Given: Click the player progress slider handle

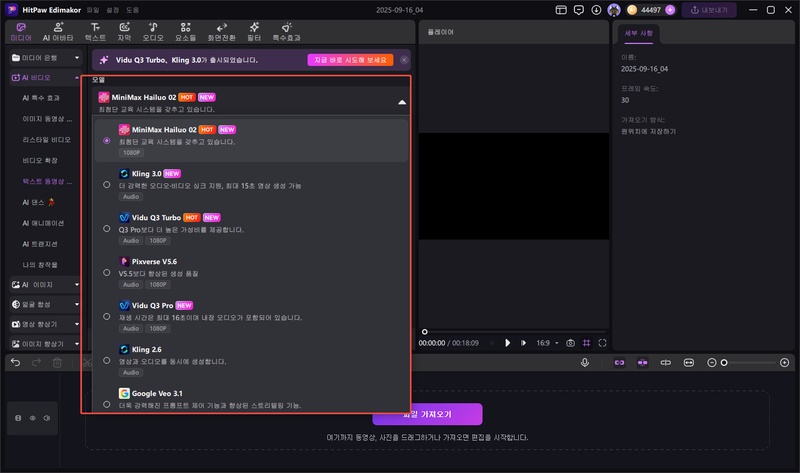Looking at the screenshot, I should click(x=424, y=332).
